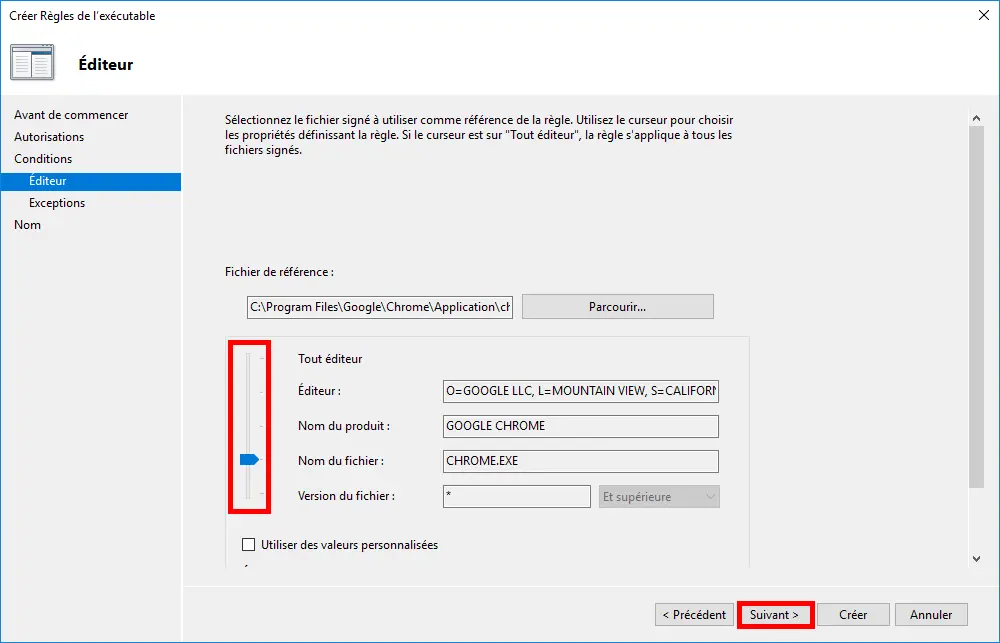Image resolution: width=1000 pixels, height=643 pixels.
Task: Click the wizard header icon
Action: coord(31,62)
